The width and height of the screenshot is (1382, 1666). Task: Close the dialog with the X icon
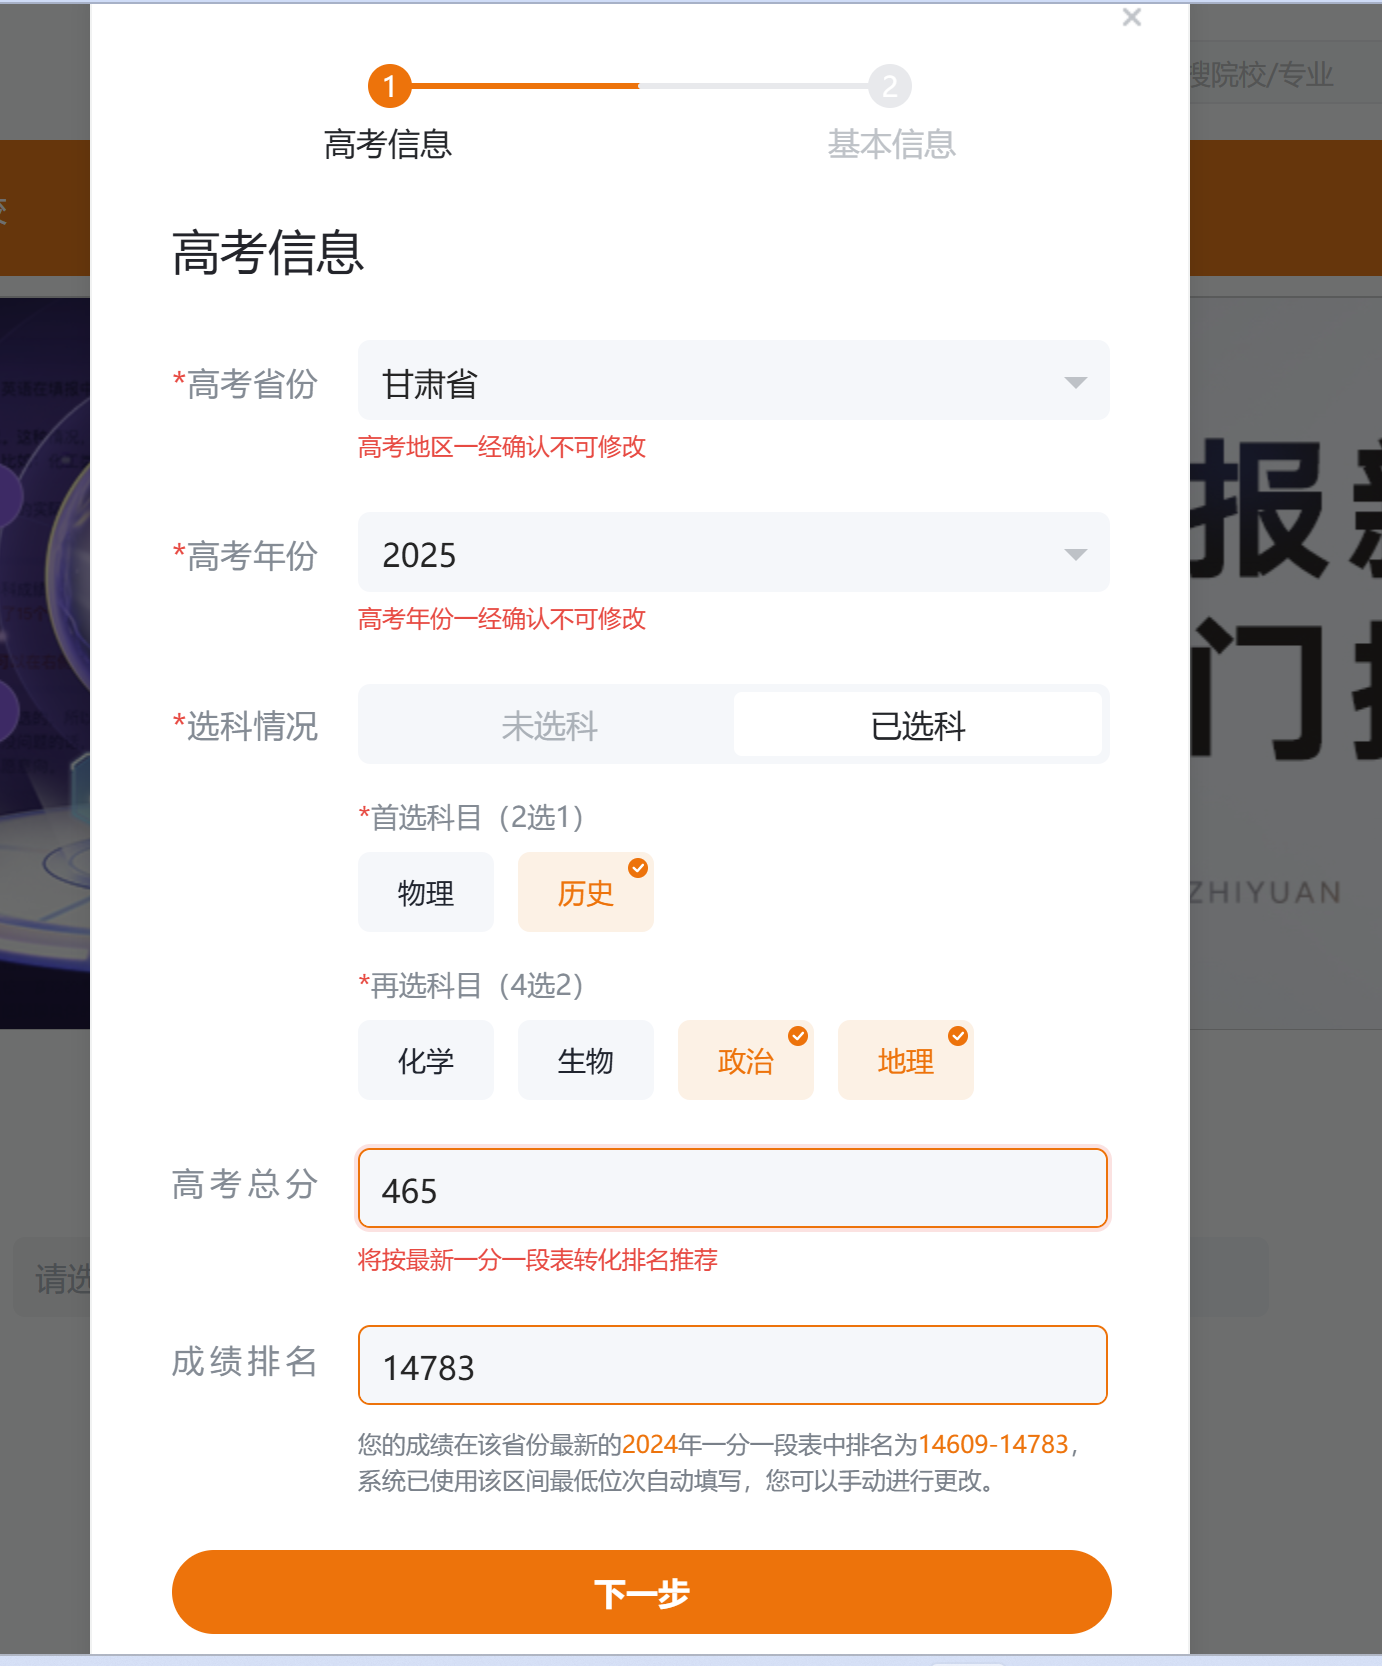(x=1132, y=17)
